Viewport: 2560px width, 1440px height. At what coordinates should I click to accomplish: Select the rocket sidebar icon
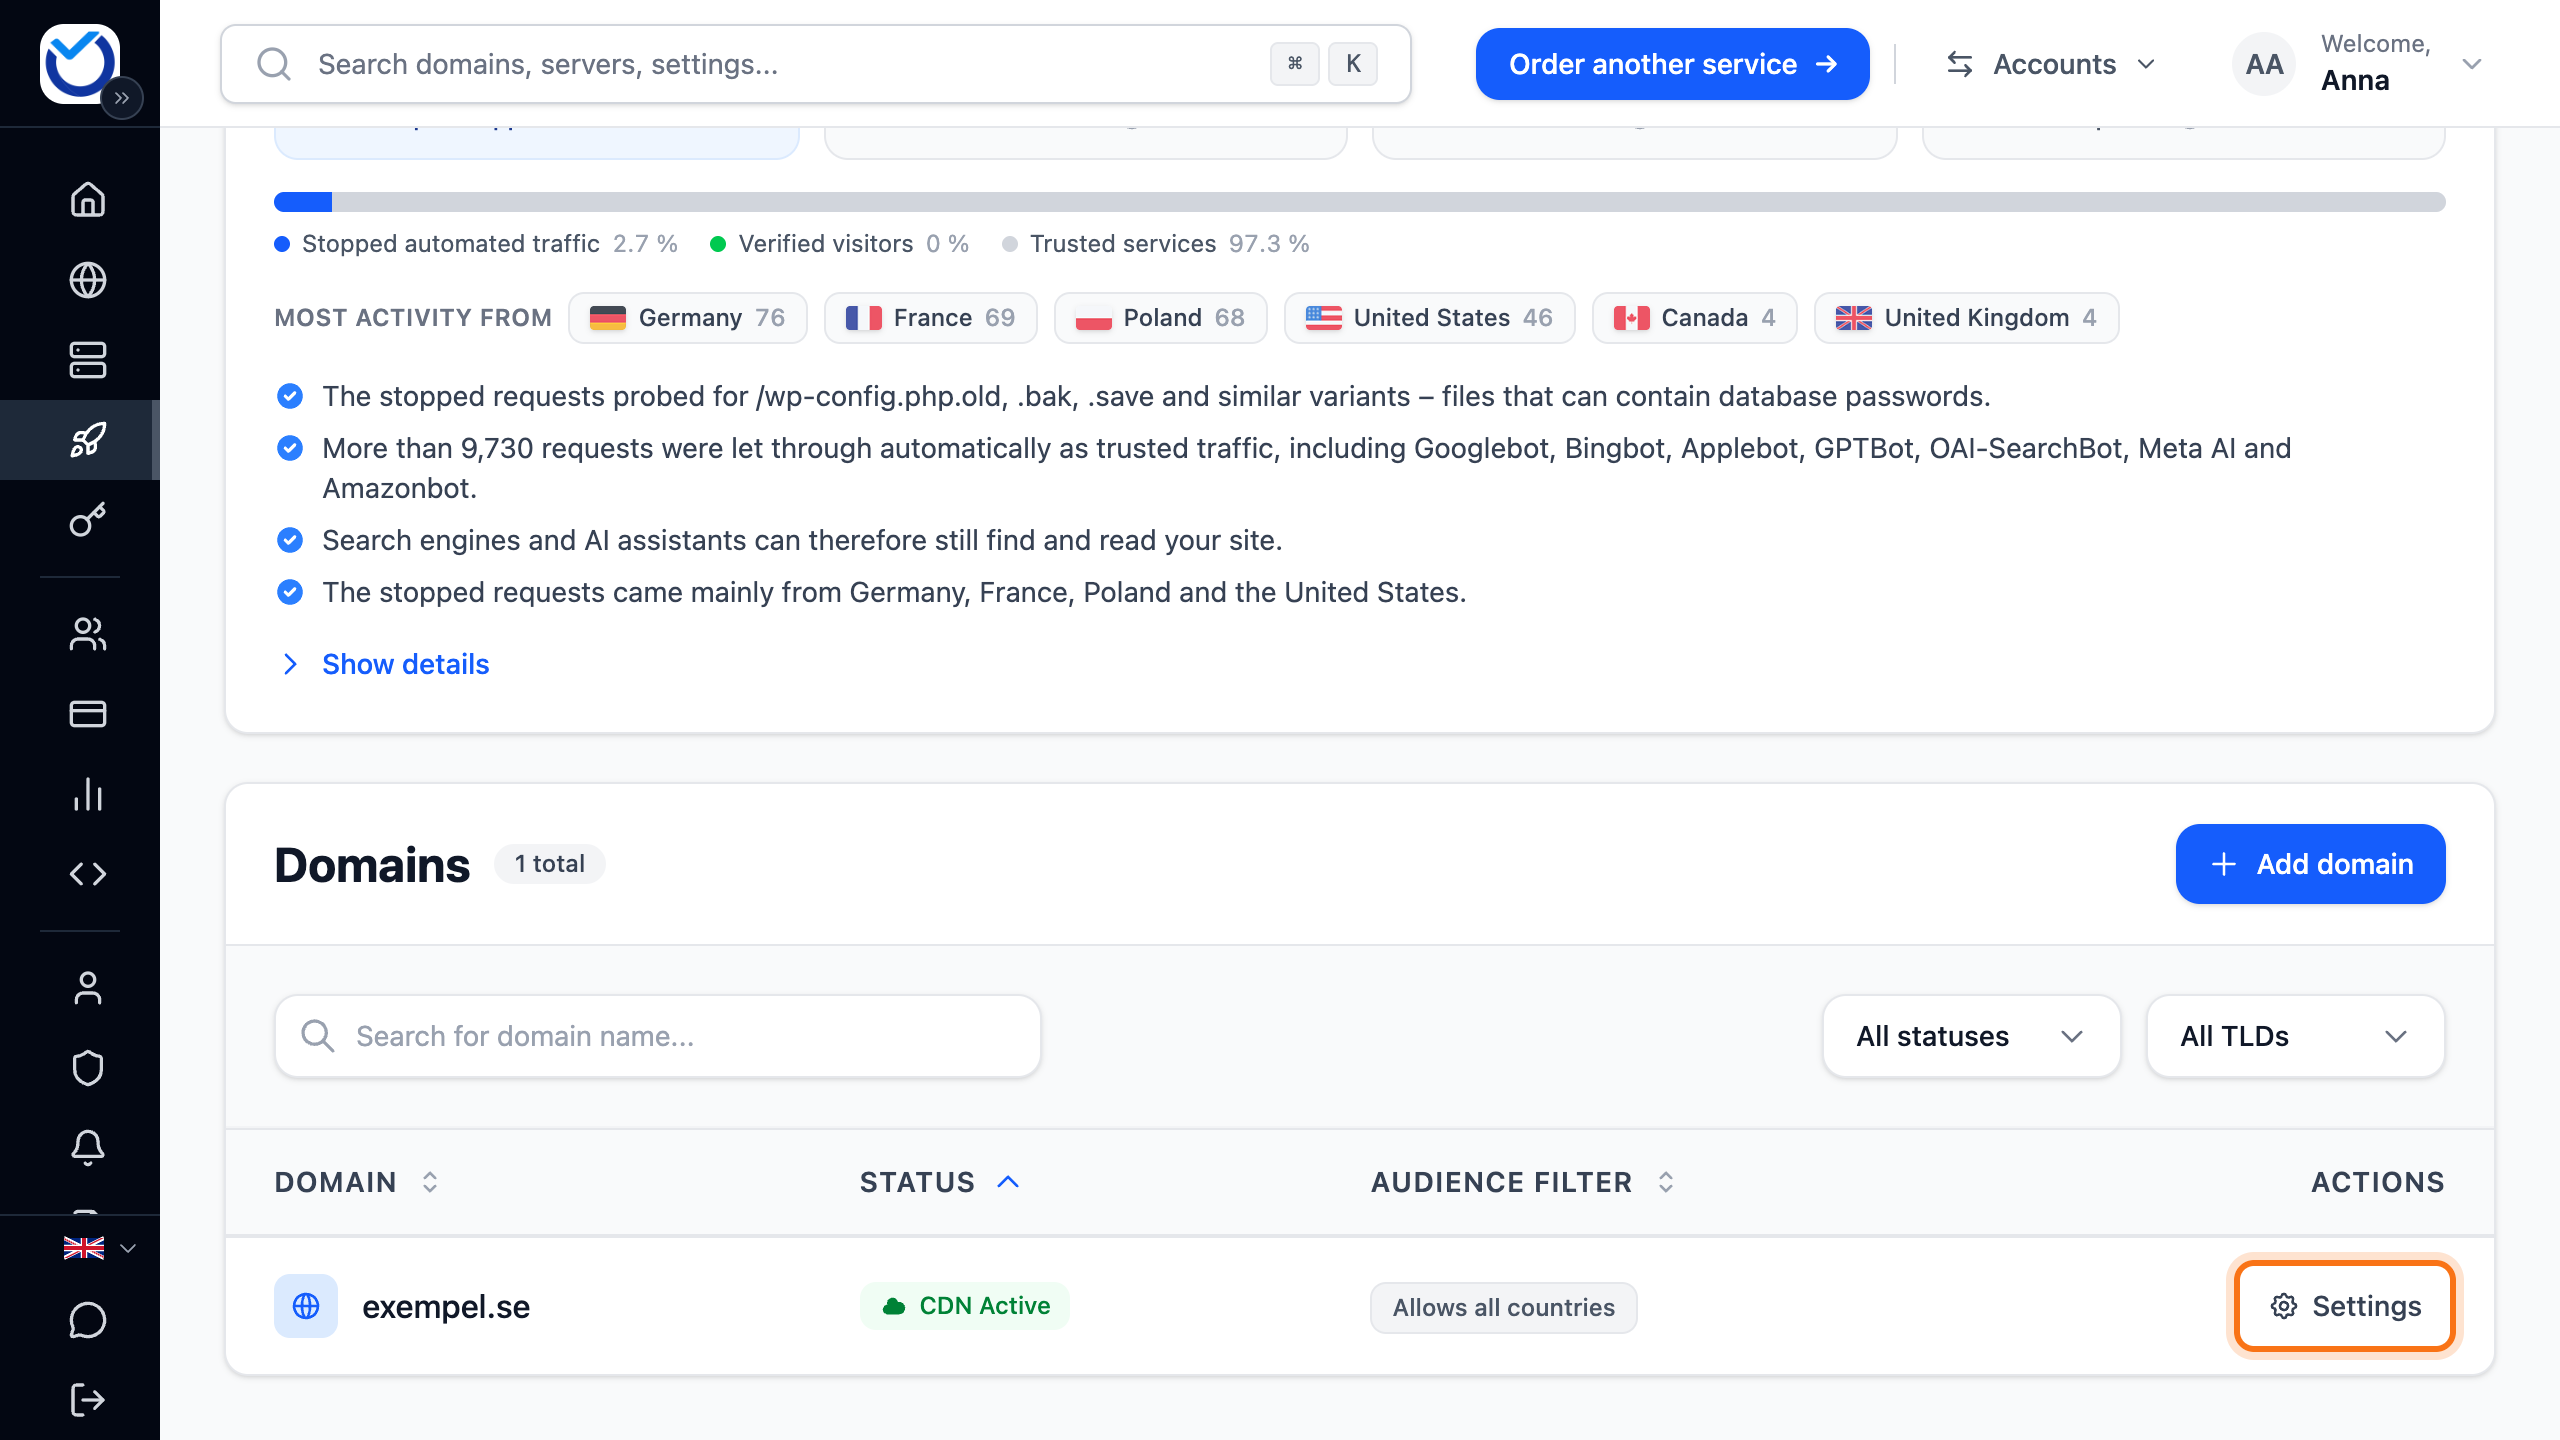click(x=88, y=440)
